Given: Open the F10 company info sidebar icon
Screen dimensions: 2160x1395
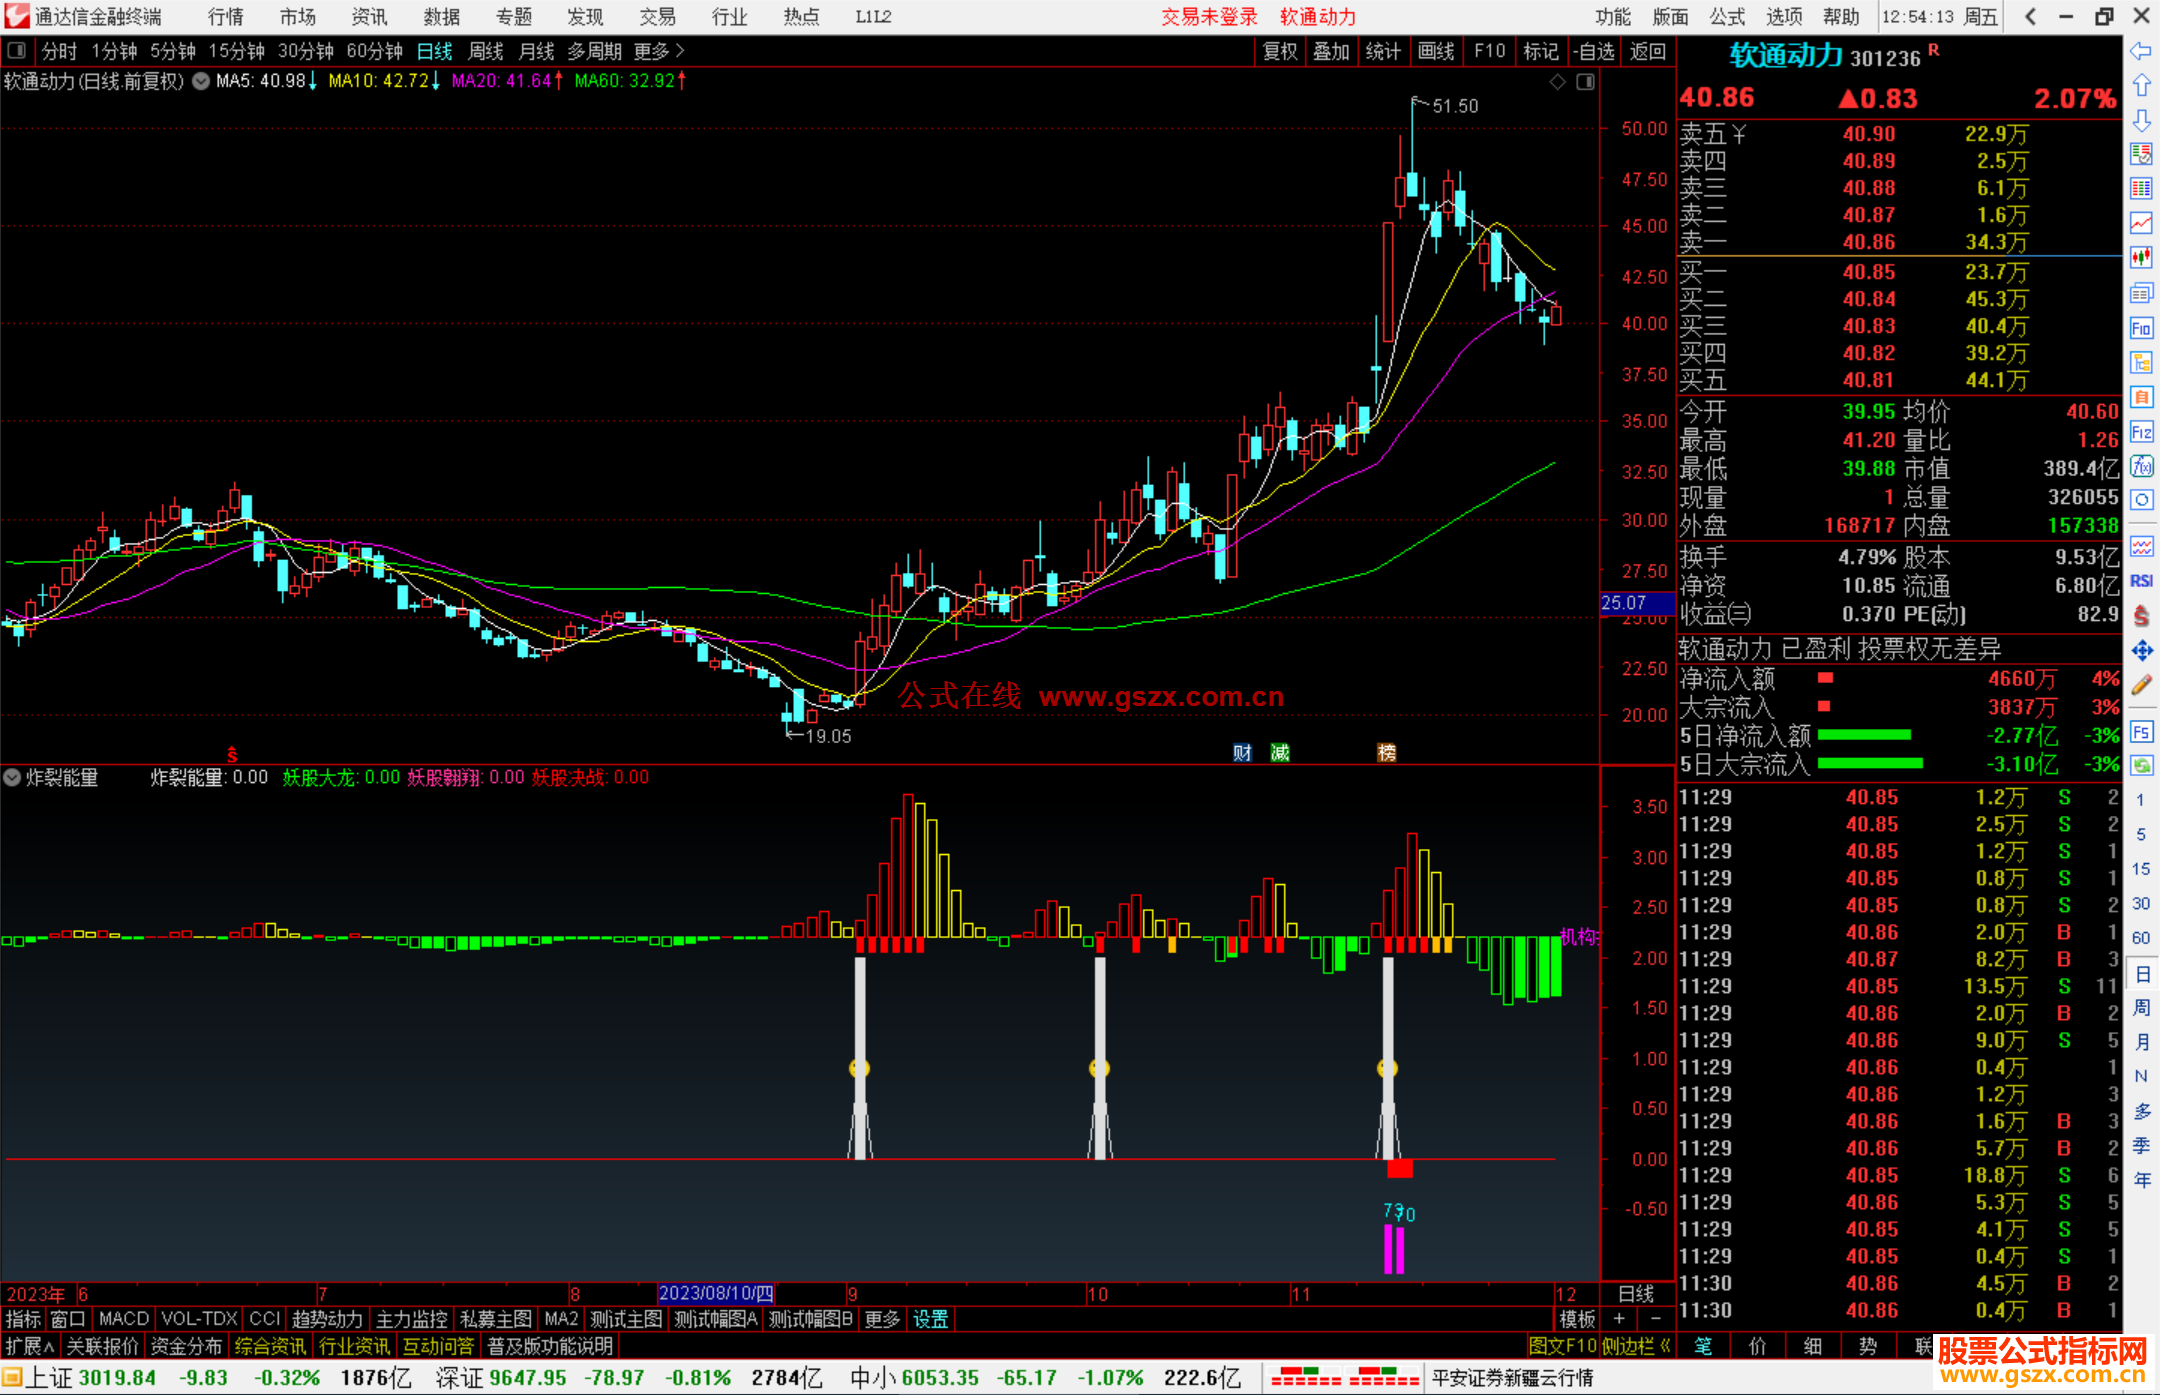Looking at the screenshot, I should point(2141,328).
